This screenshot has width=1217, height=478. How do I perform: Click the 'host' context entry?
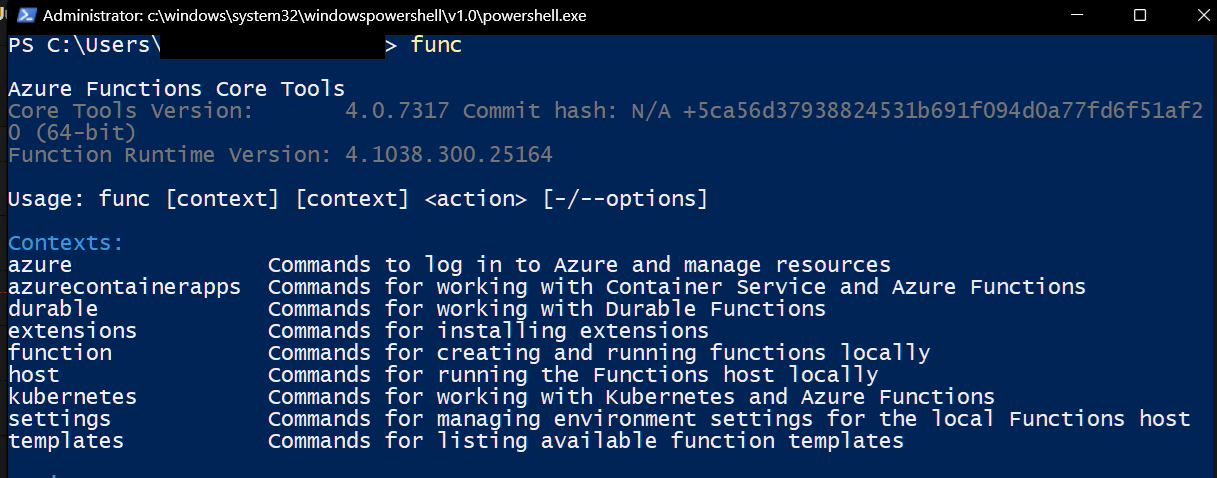[34, 375]
